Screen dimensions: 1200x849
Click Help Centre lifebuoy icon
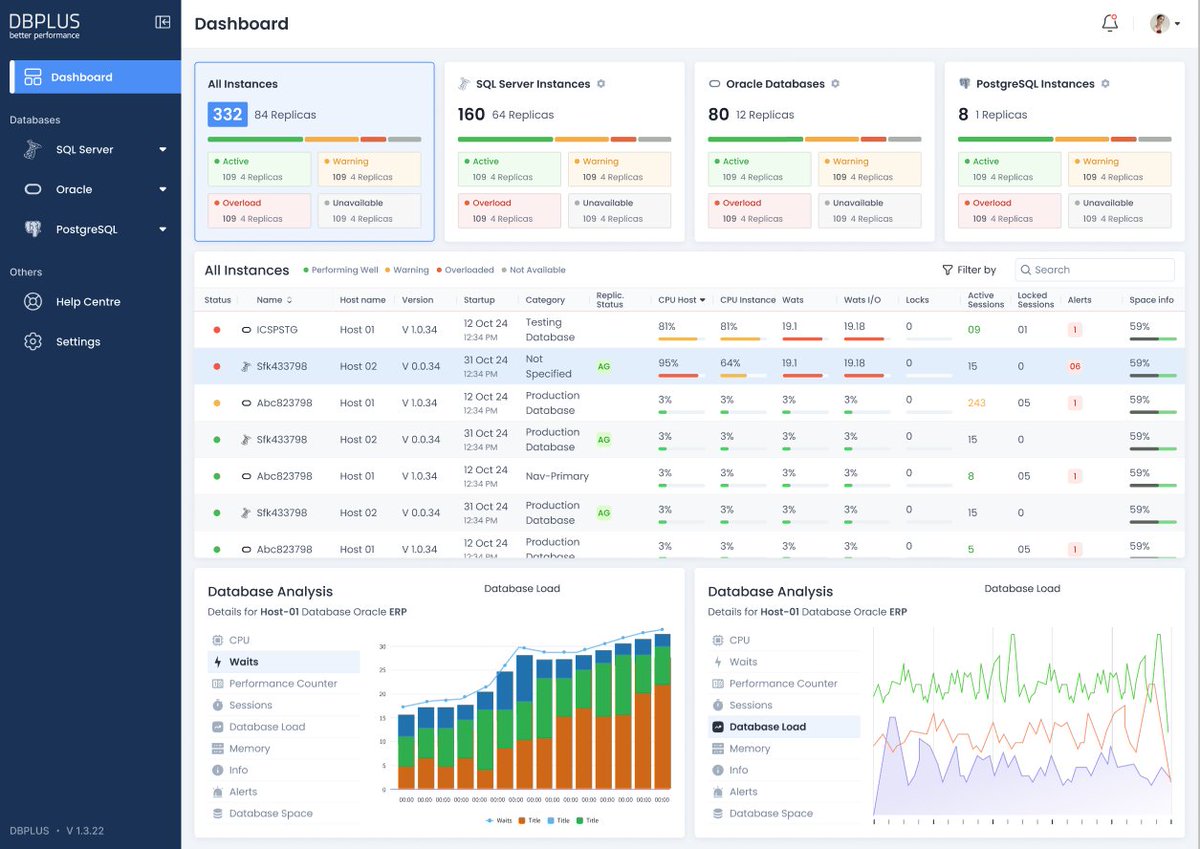[x=33, y=302]
